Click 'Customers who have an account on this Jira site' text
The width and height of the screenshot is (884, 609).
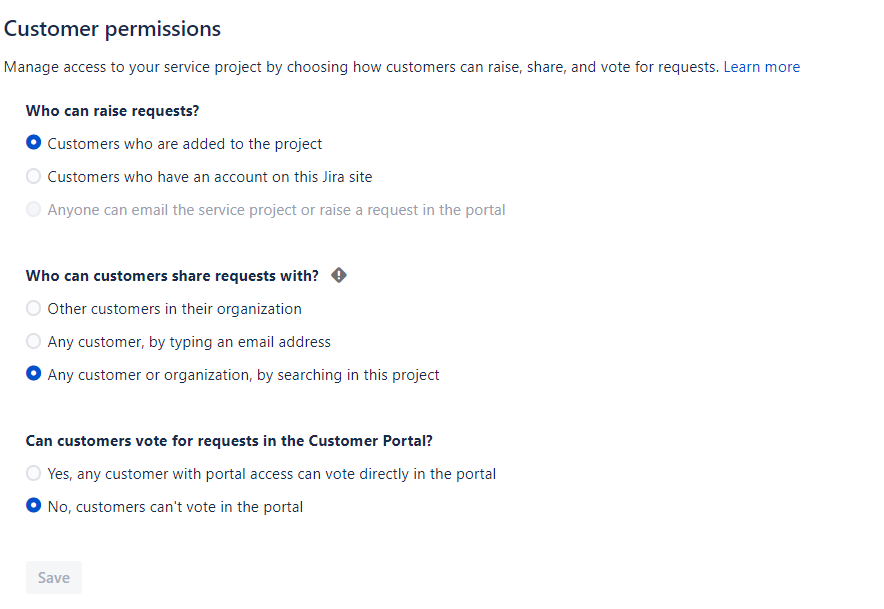[210, 177]
